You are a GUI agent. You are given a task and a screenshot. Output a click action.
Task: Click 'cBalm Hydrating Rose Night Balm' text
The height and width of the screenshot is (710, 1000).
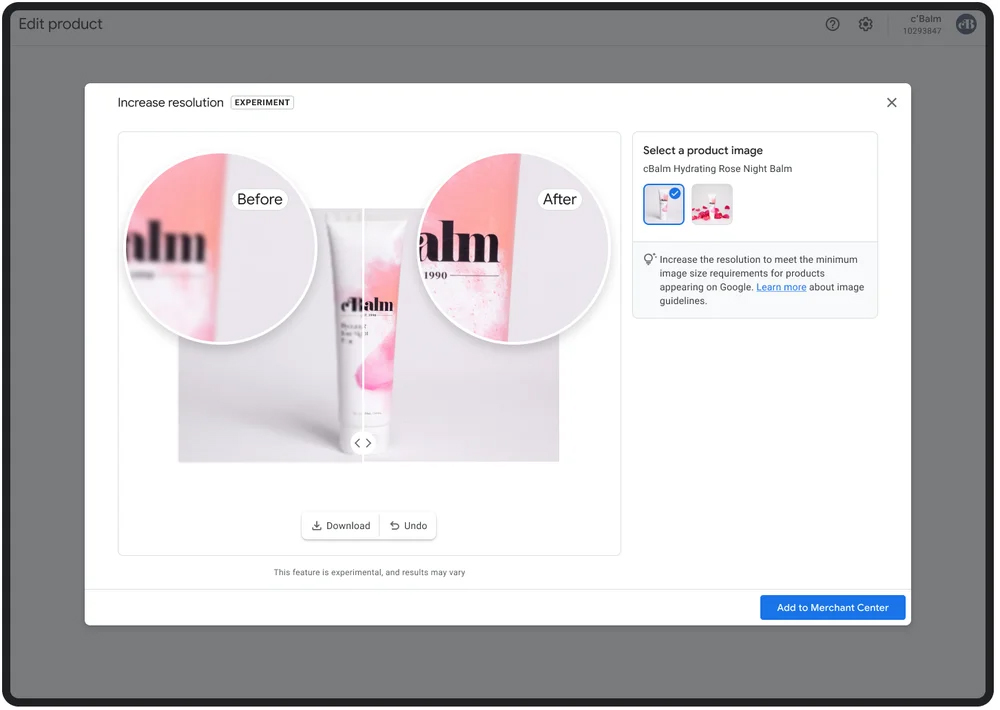point(717,169)
